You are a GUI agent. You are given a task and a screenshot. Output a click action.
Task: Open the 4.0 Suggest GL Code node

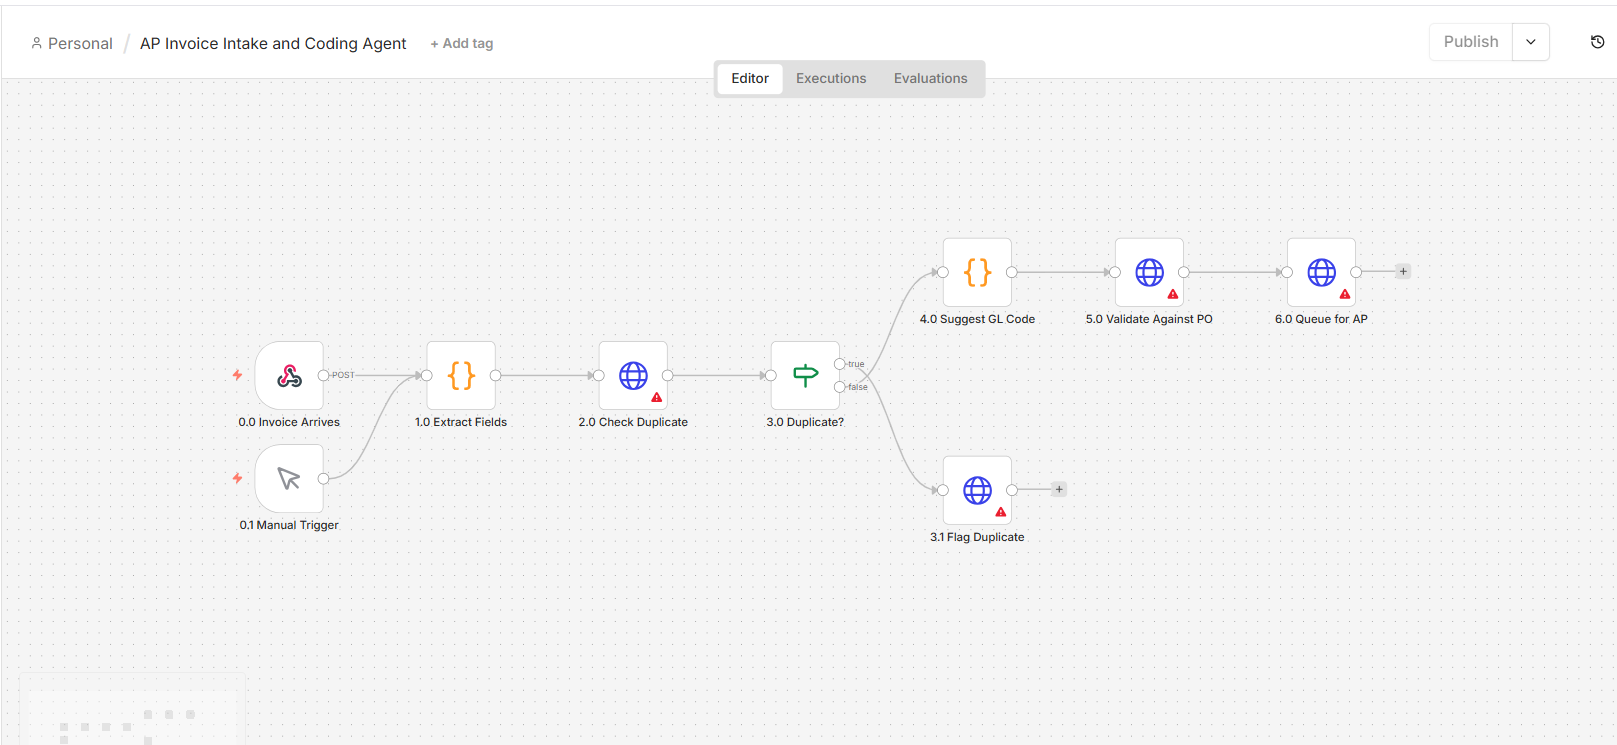pyautogui.click(x=977, y=272)
